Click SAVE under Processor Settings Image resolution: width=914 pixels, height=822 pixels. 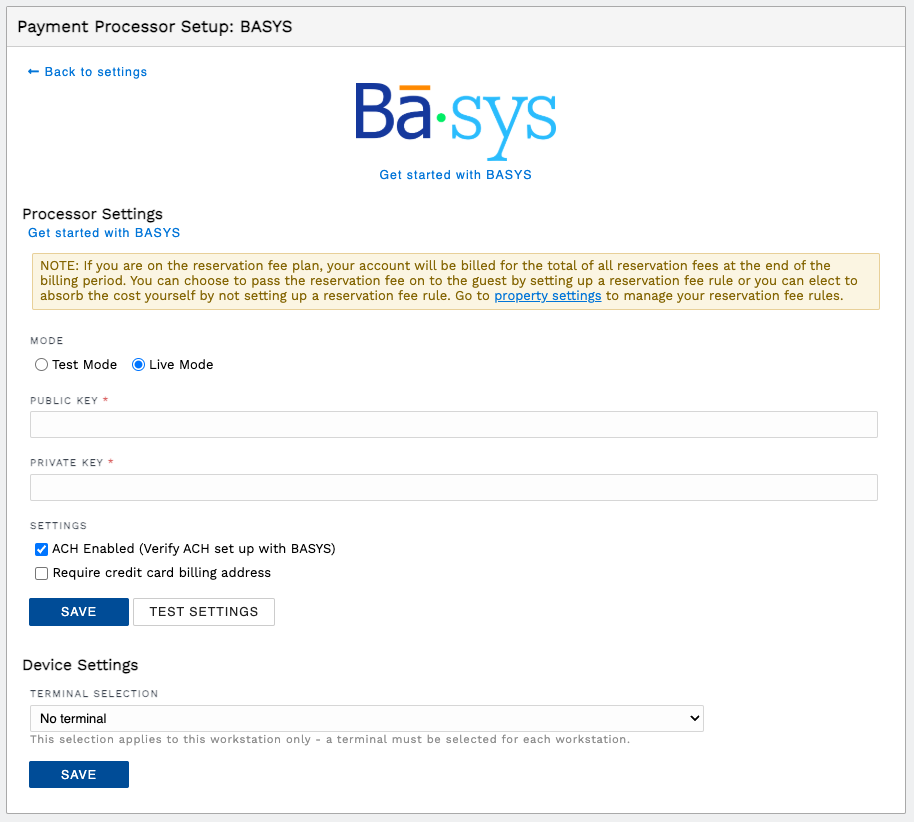pyautogui.click(x=78, y=611)
